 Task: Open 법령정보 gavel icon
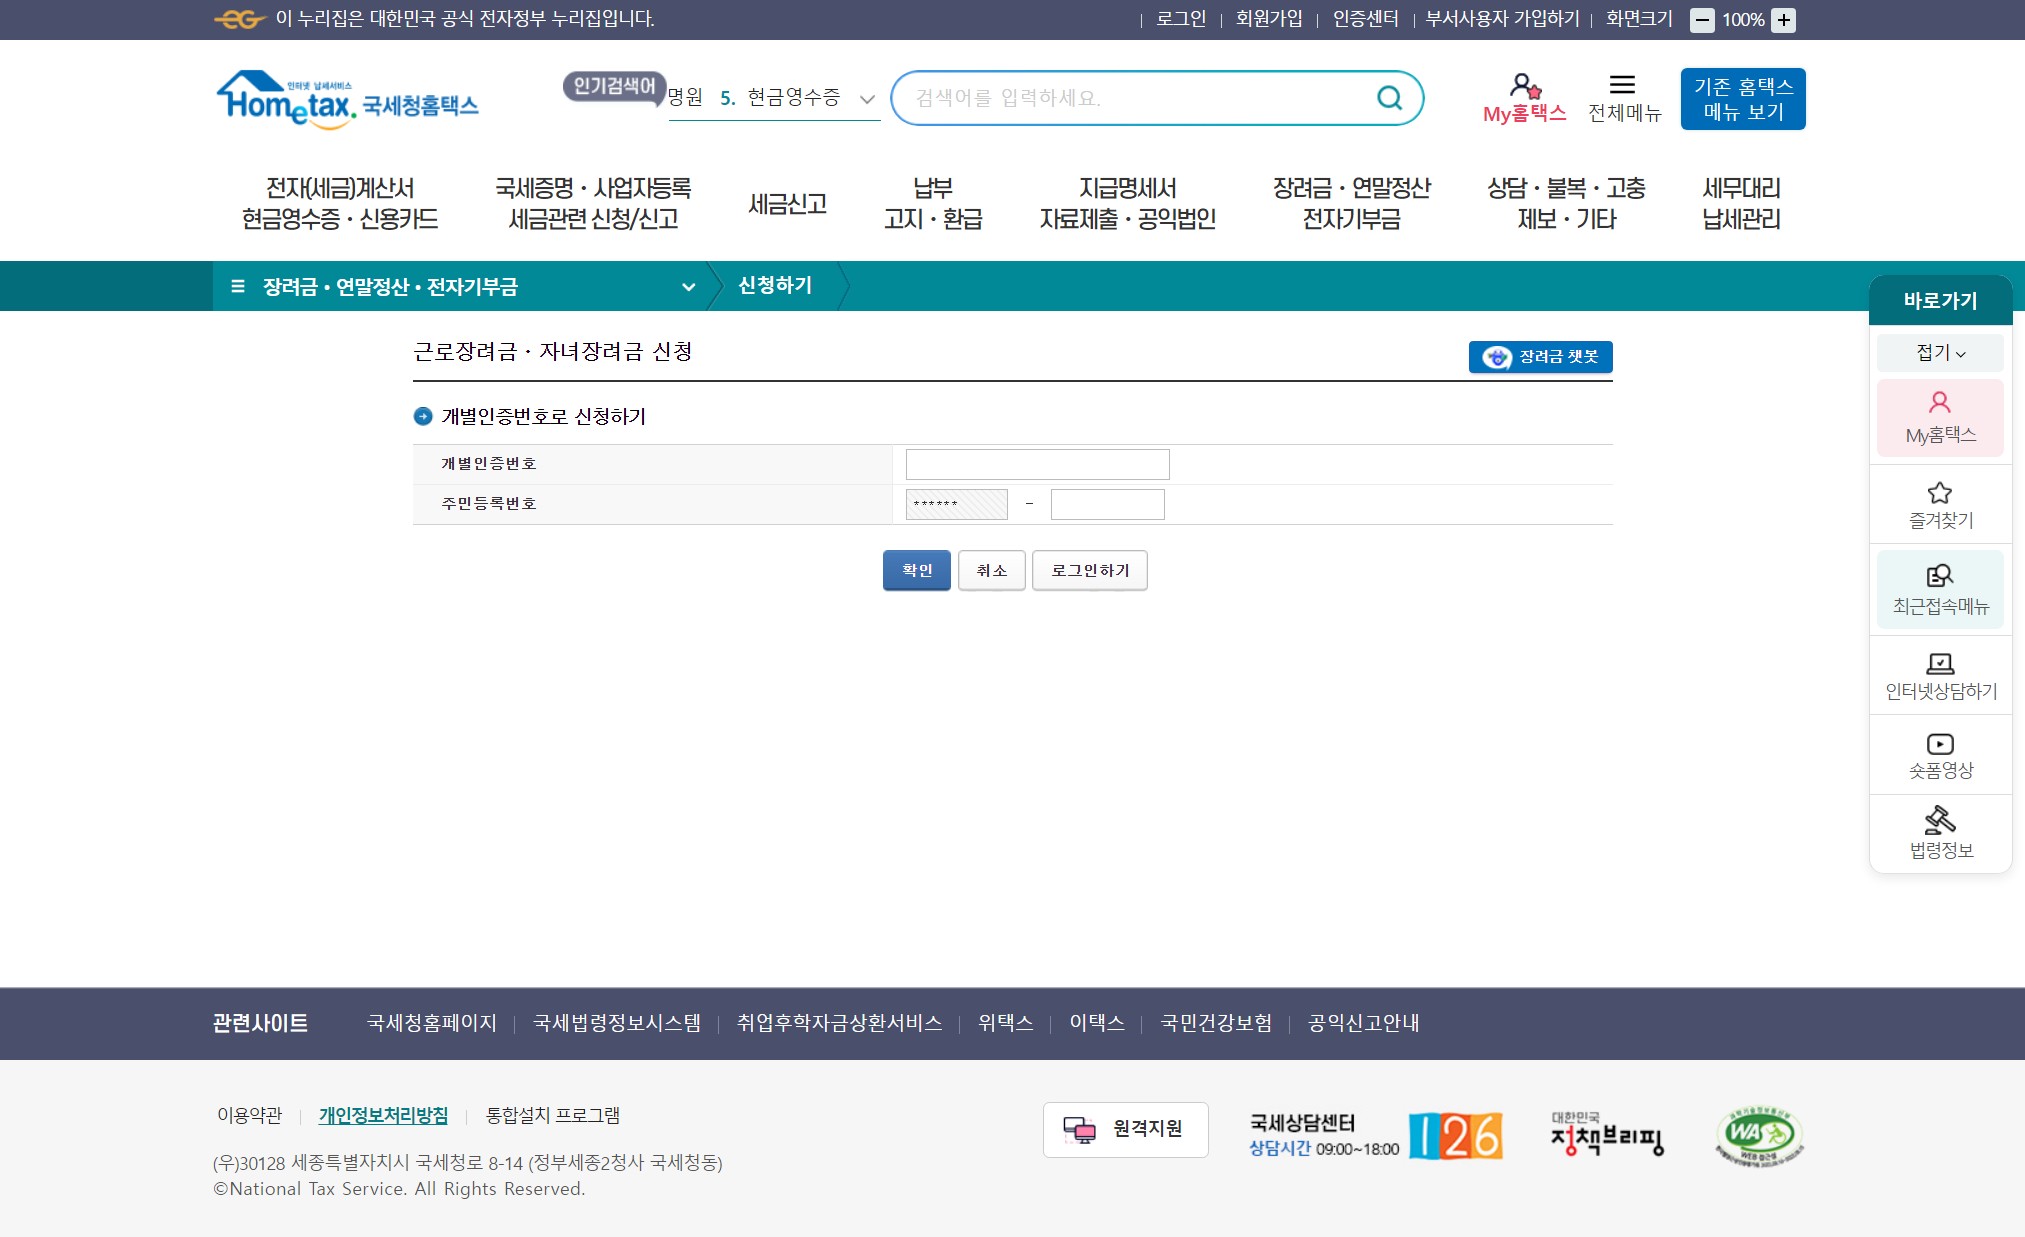coord(1940,833)
